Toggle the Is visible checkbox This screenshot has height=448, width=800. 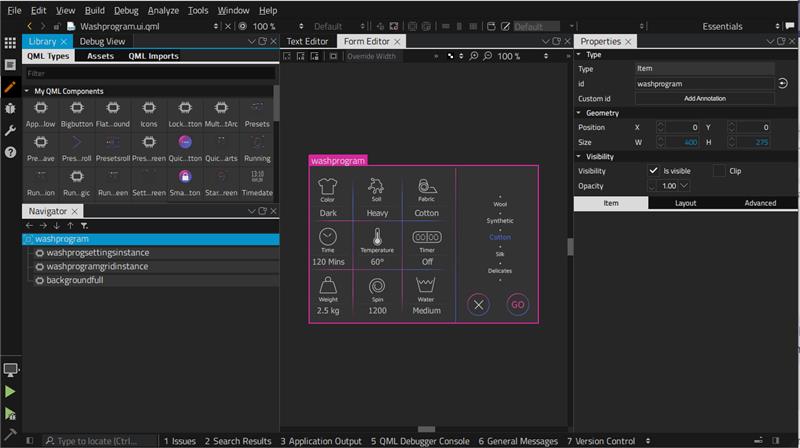(x=654, y=171)
